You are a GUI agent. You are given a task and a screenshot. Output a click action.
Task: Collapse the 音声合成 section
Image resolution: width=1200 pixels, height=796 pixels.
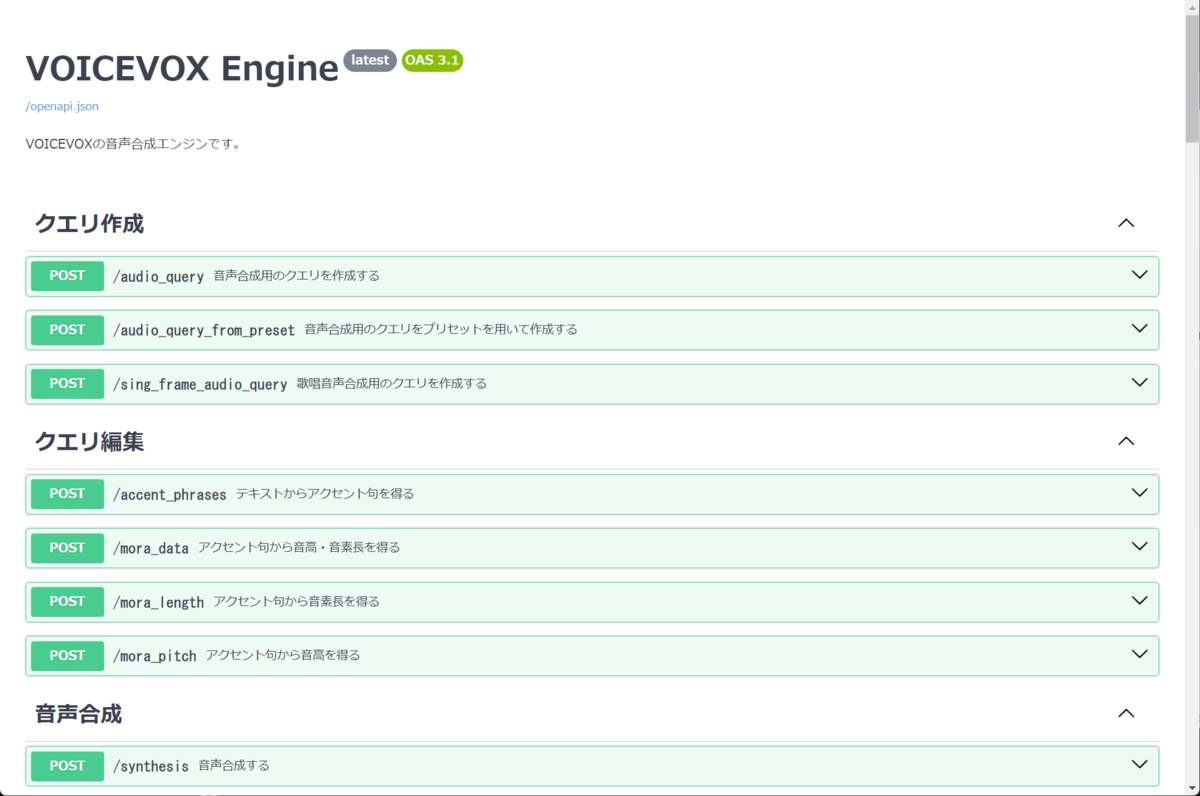pos(1127,713)
